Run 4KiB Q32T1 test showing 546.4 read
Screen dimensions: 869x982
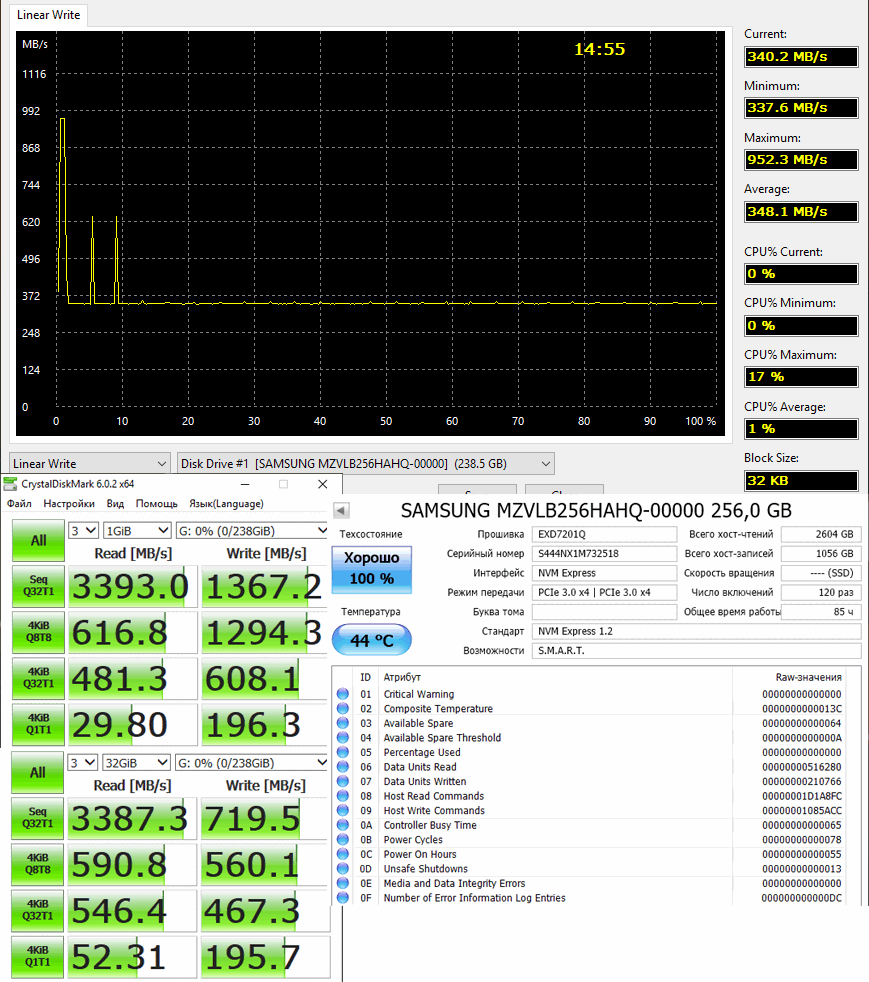pyautogui.click(x=38, y=911)
